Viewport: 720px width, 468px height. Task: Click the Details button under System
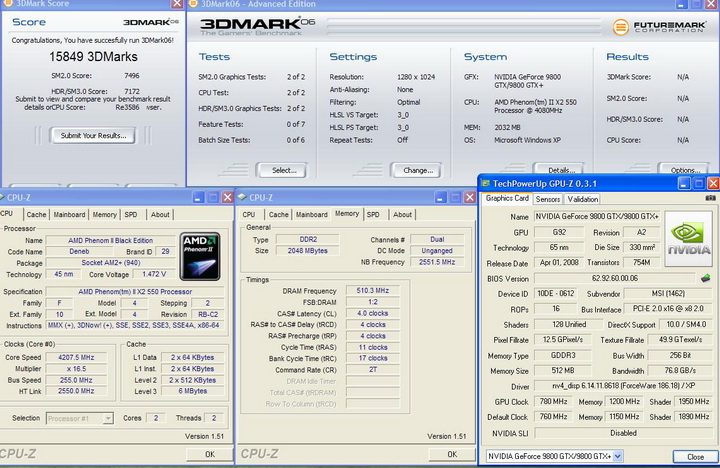pos(559,169)
